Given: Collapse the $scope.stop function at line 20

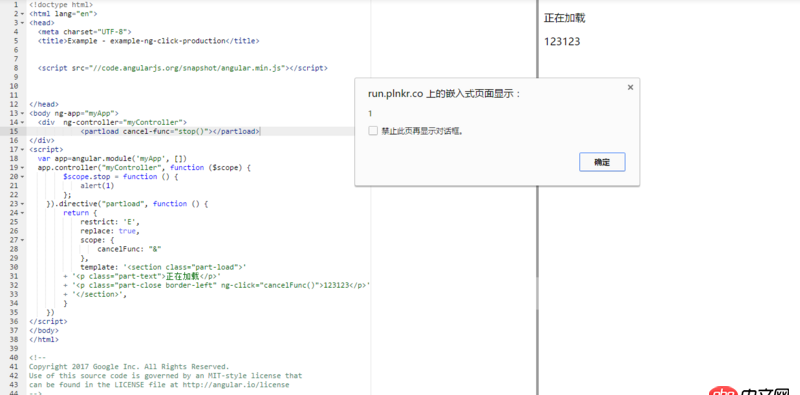Looking at the screenshot, I should click(22, 177).
